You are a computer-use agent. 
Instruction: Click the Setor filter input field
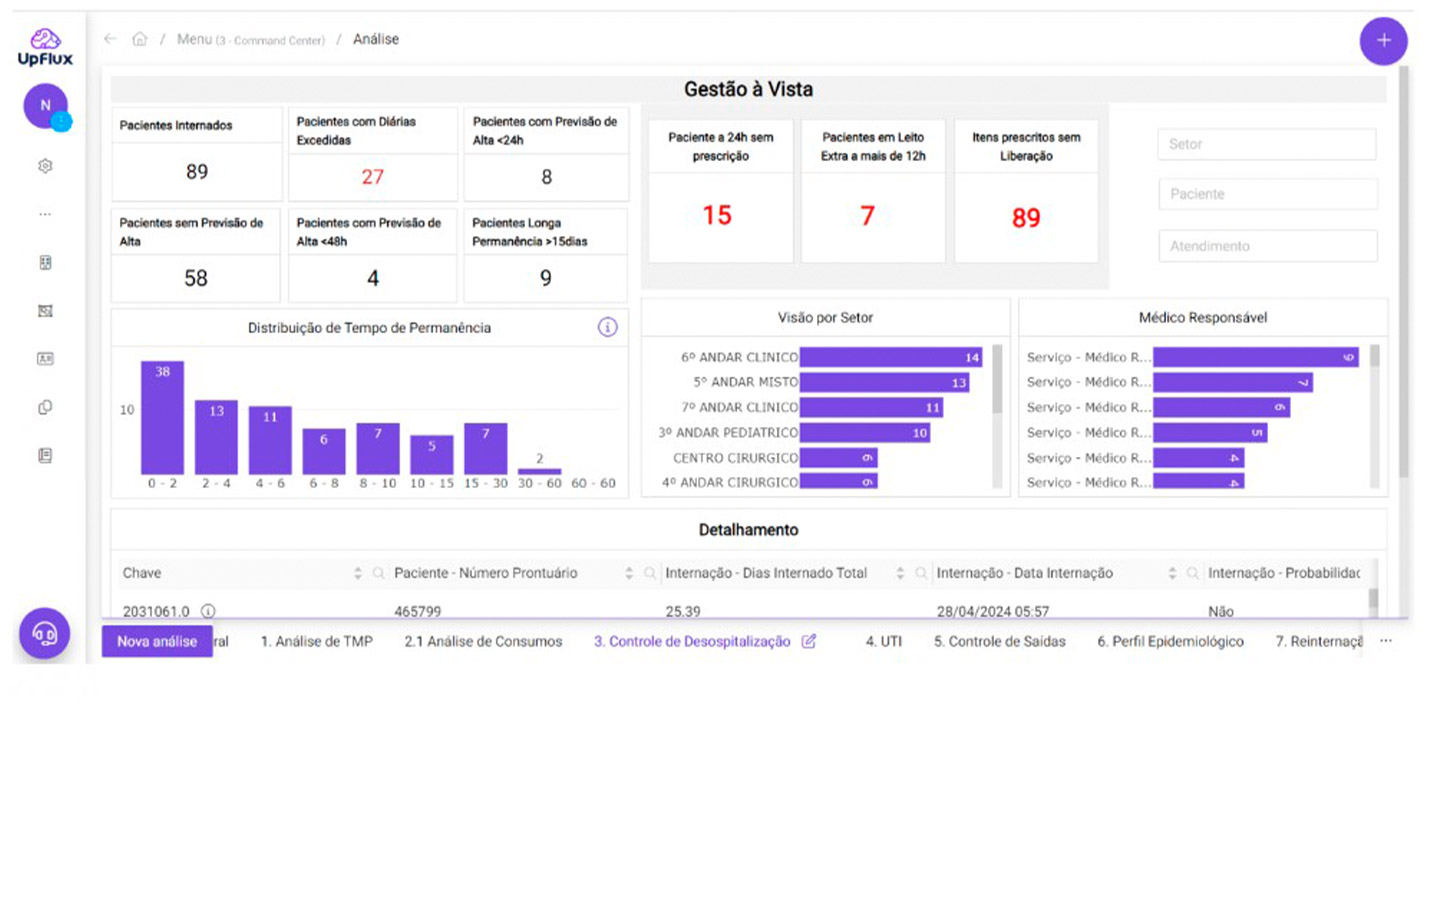tap(1266, 144)
